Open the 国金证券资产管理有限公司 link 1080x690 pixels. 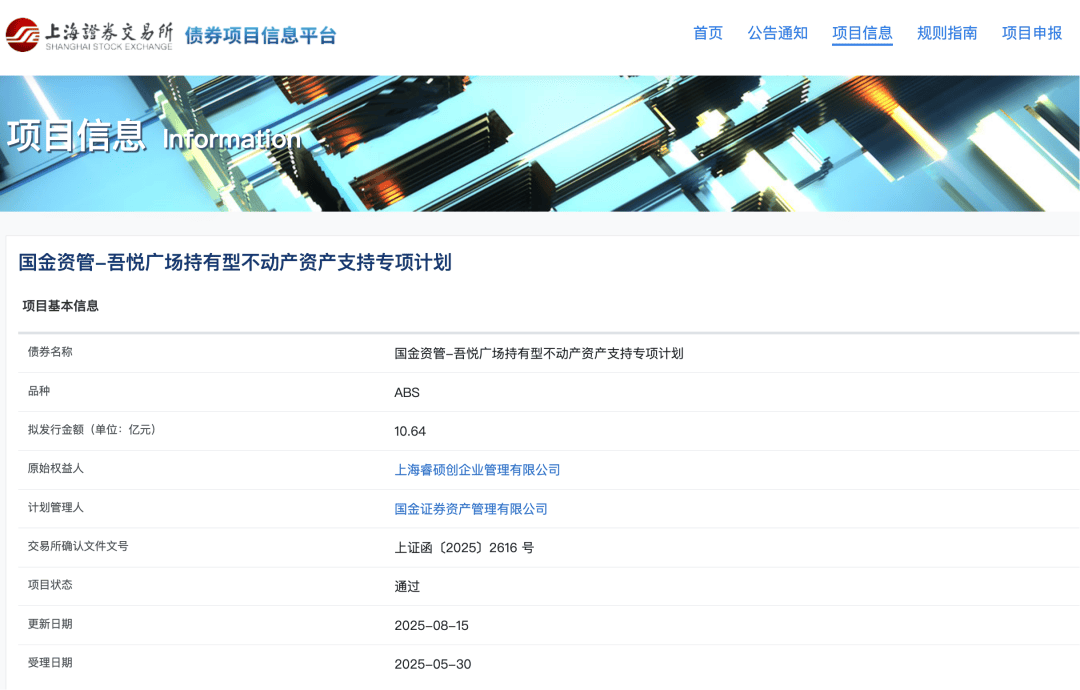pos(471,509)
